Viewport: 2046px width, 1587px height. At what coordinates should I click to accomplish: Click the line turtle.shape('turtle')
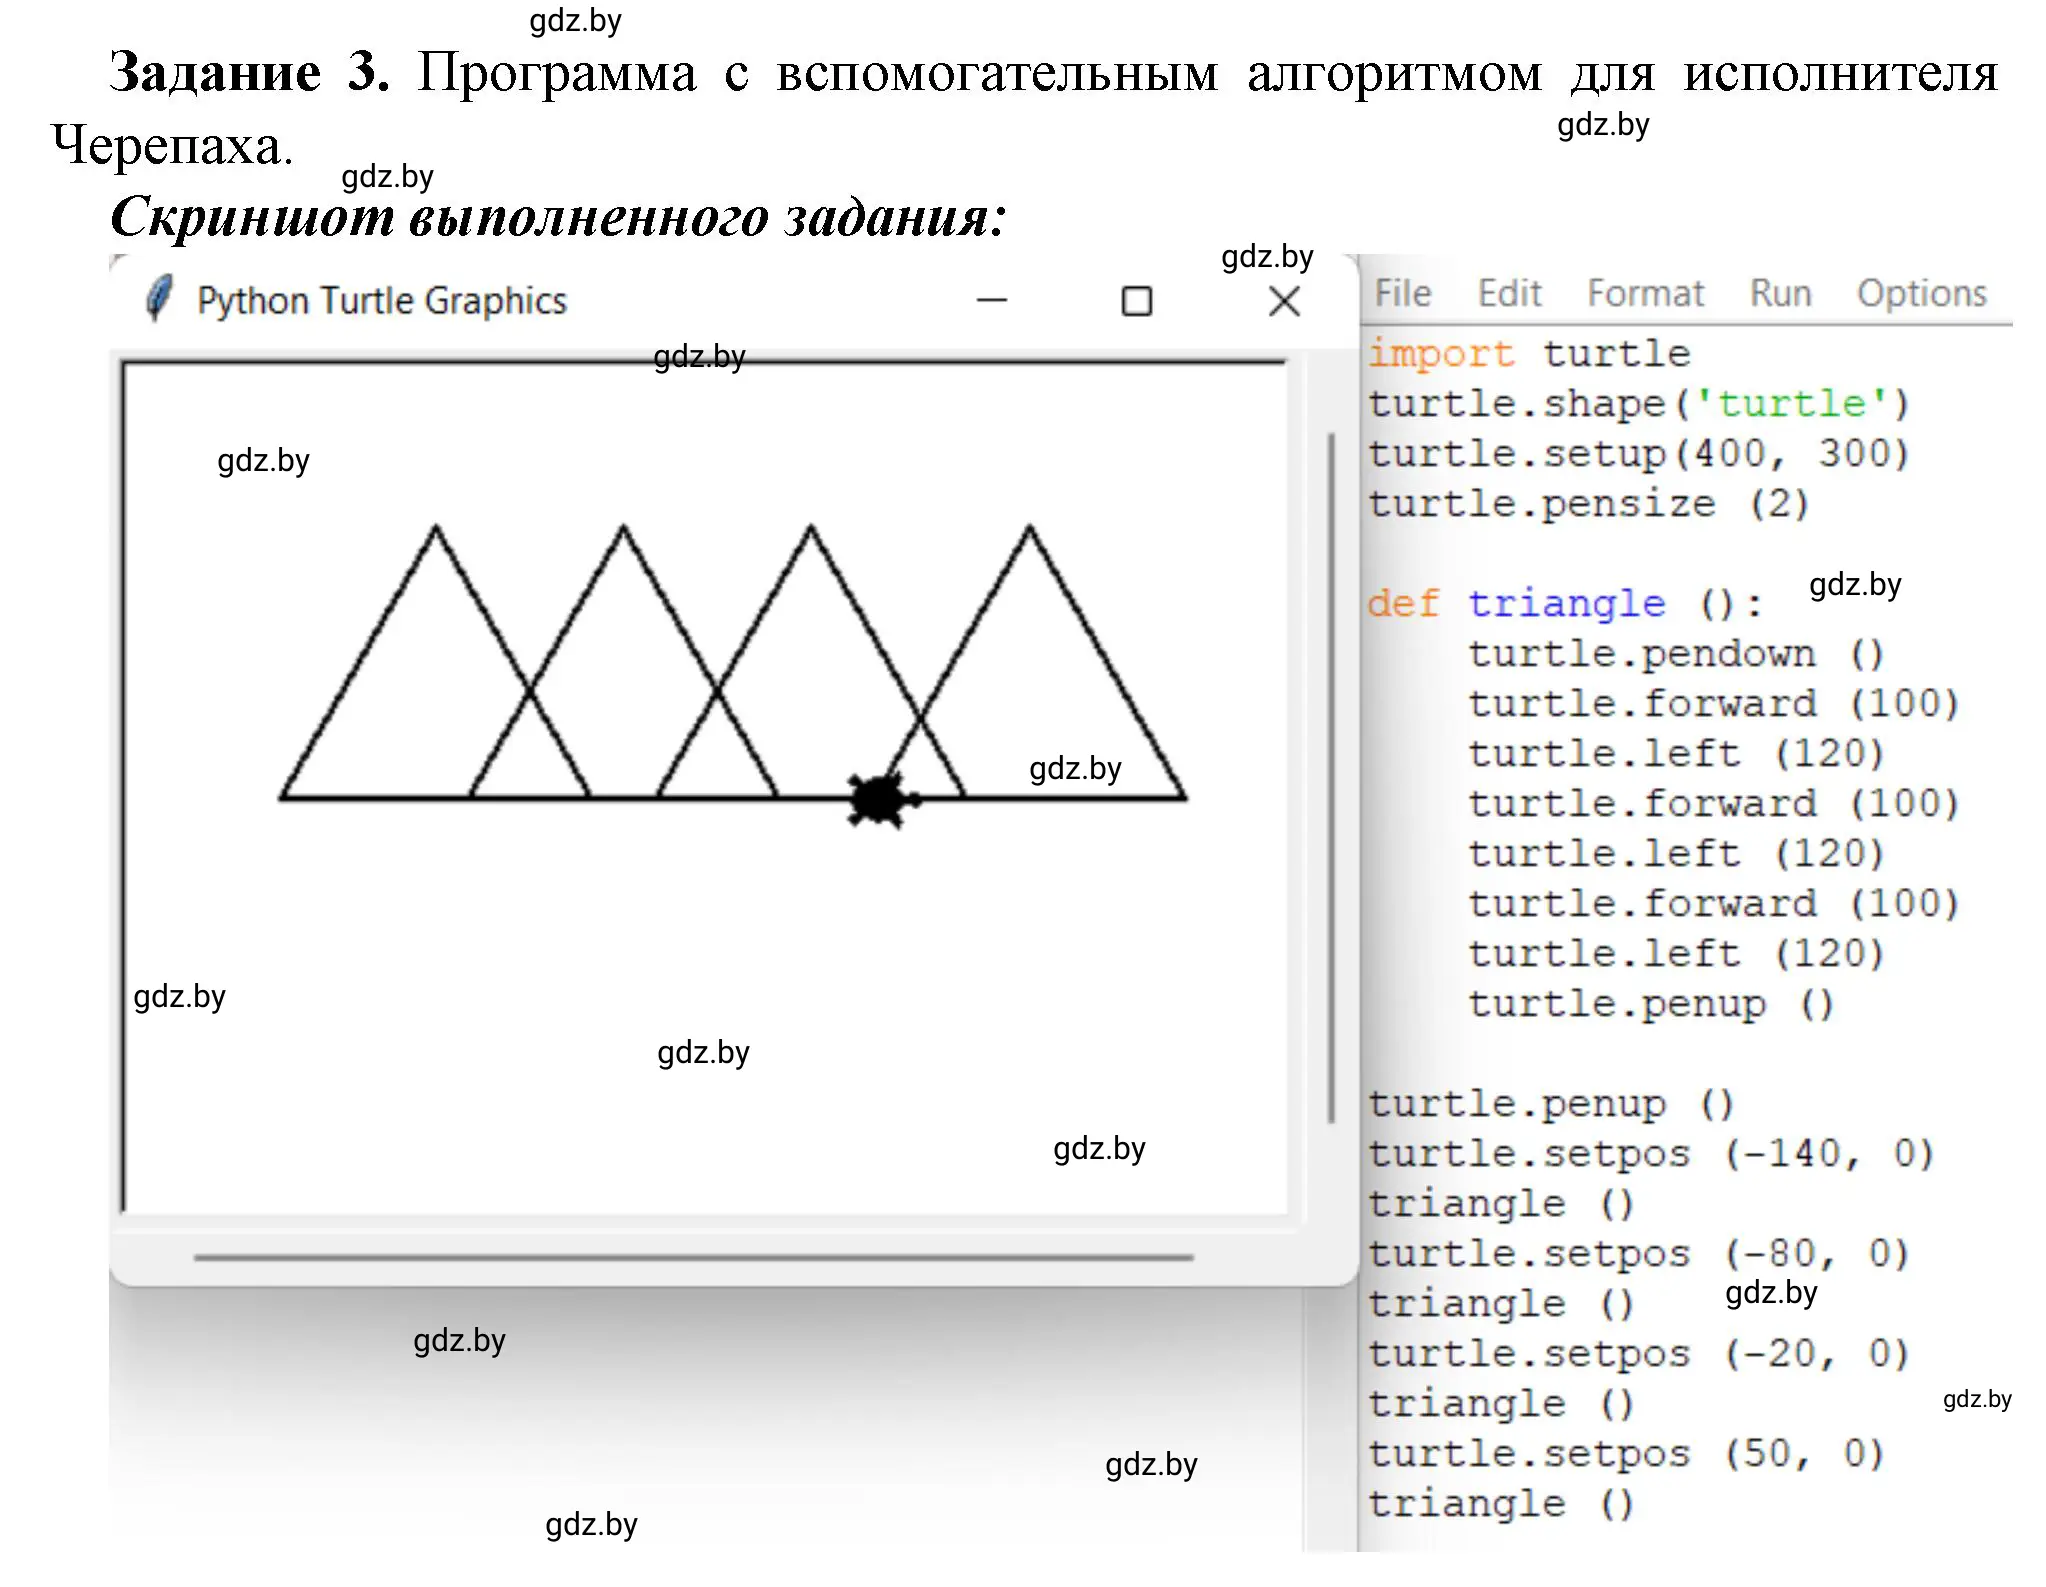1639,404
